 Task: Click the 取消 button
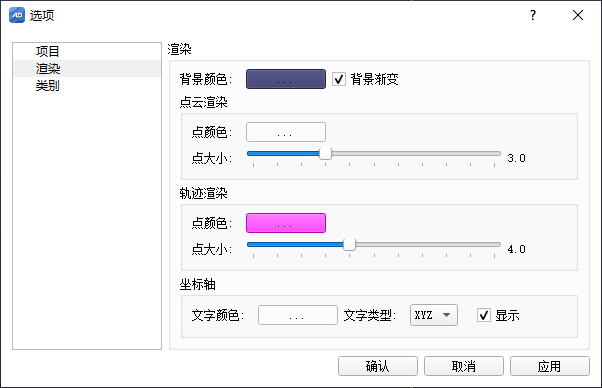coord(464,366)
